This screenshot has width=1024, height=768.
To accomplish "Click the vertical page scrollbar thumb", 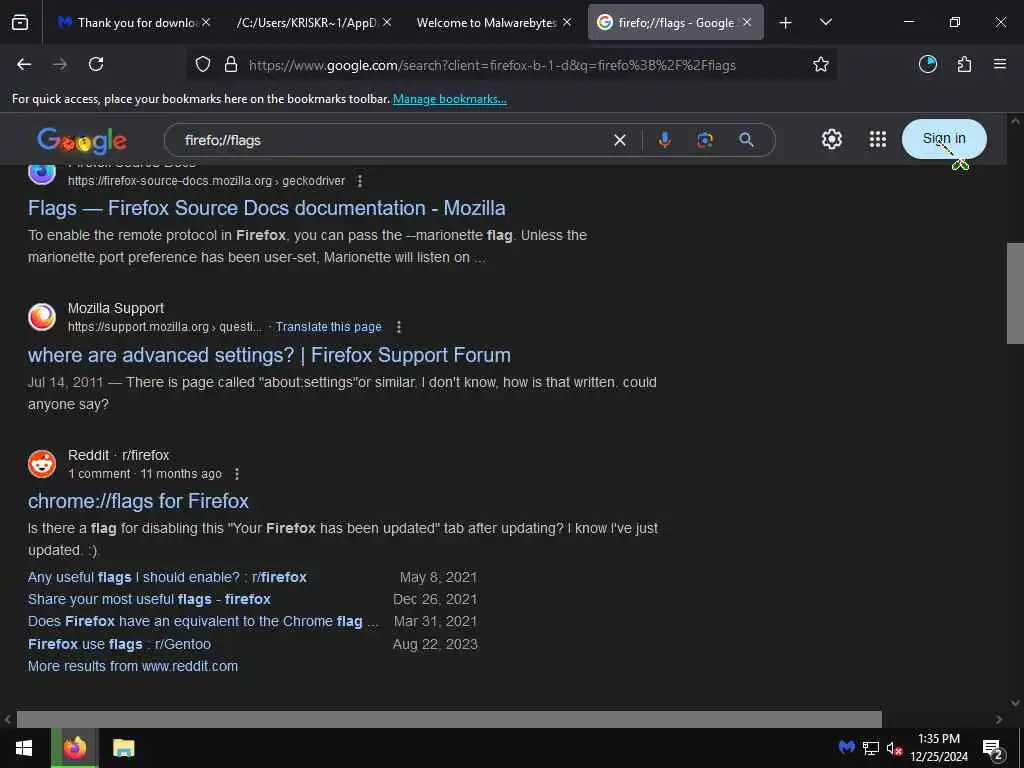I will 1015,293.
